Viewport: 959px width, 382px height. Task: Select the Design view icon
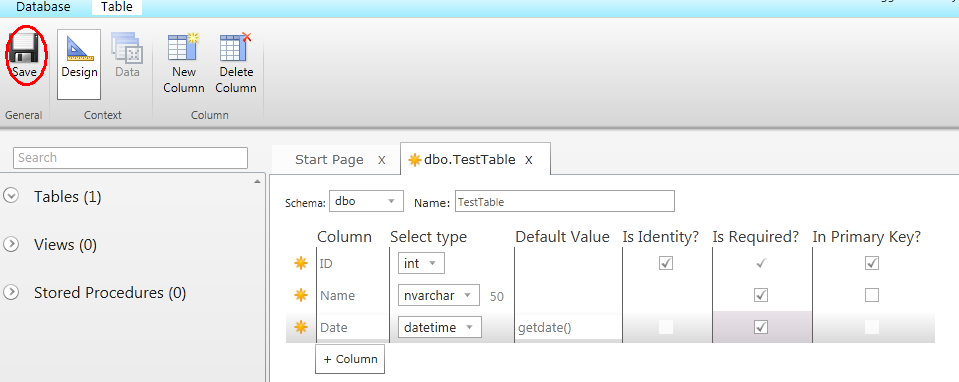coord(79,48)
